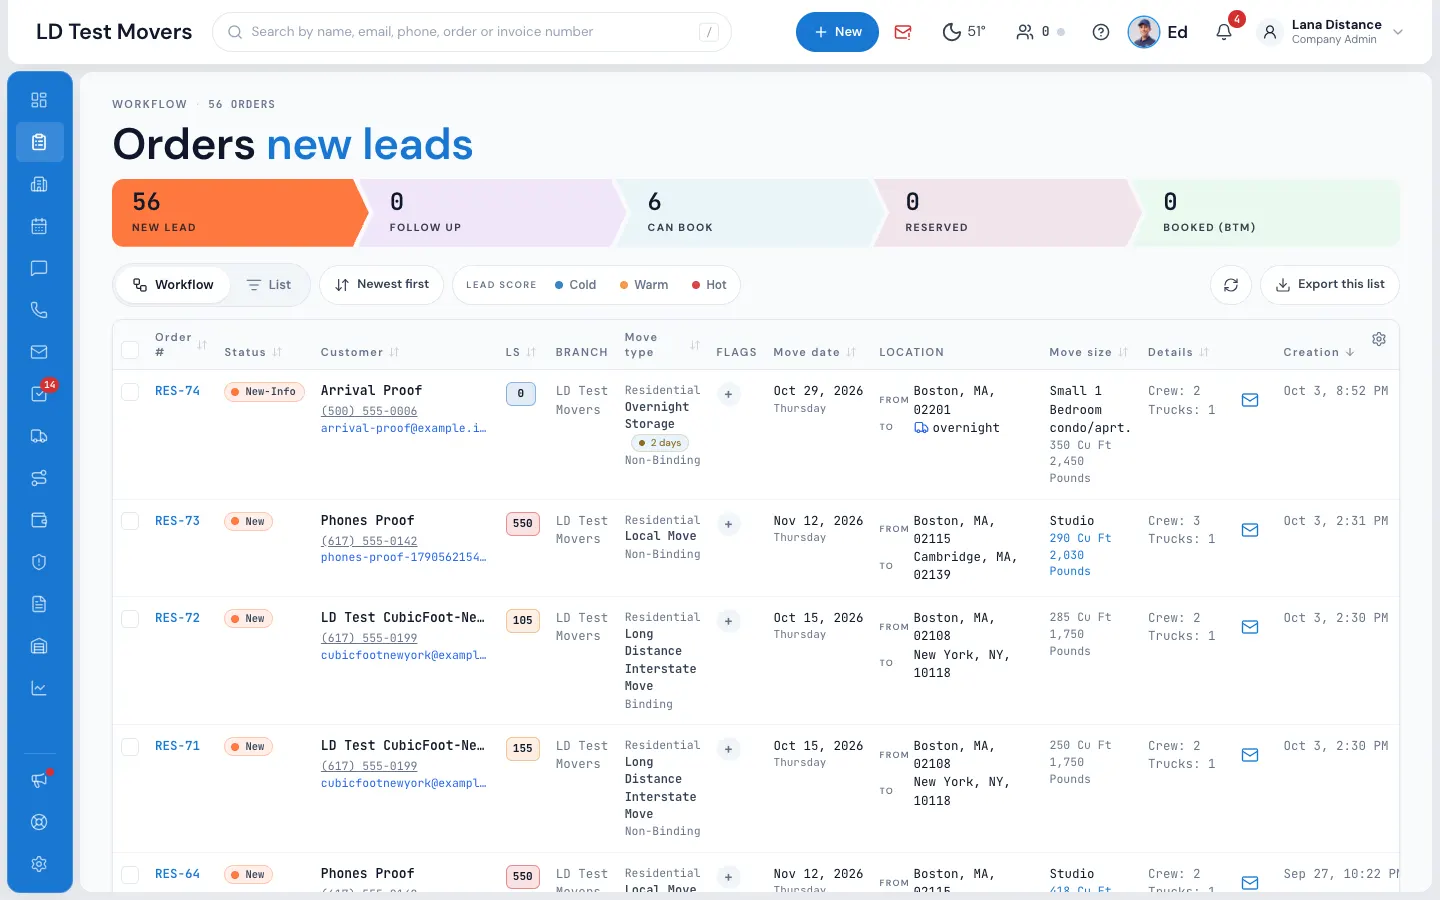
Task: Focus the global search field
Action: [472, 32]
